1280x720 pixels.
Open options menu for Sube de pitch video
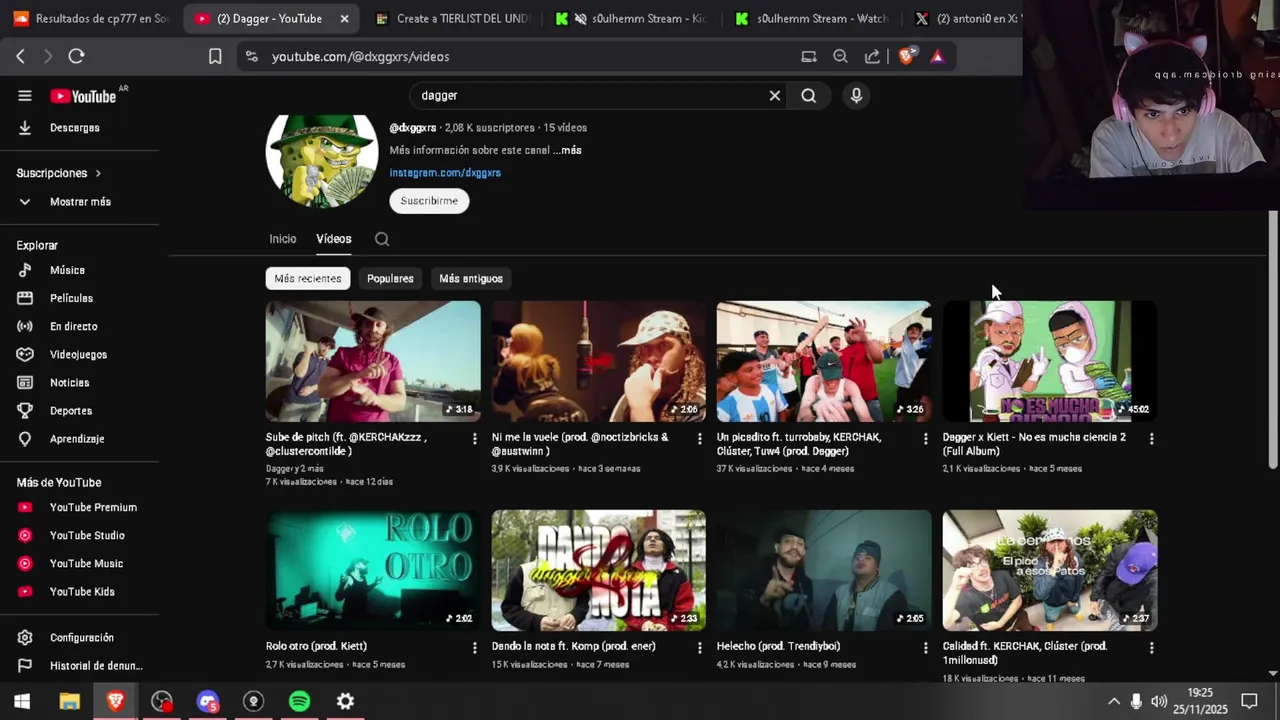(x=474, y=439)
